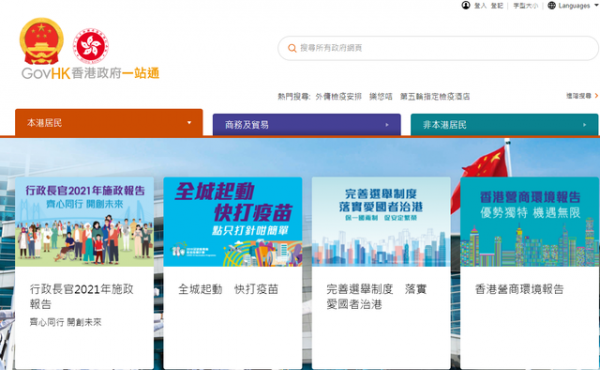Screen dimensions: 600x370
Task: Click the 登記 register link
Action: [x=497, y=6]
